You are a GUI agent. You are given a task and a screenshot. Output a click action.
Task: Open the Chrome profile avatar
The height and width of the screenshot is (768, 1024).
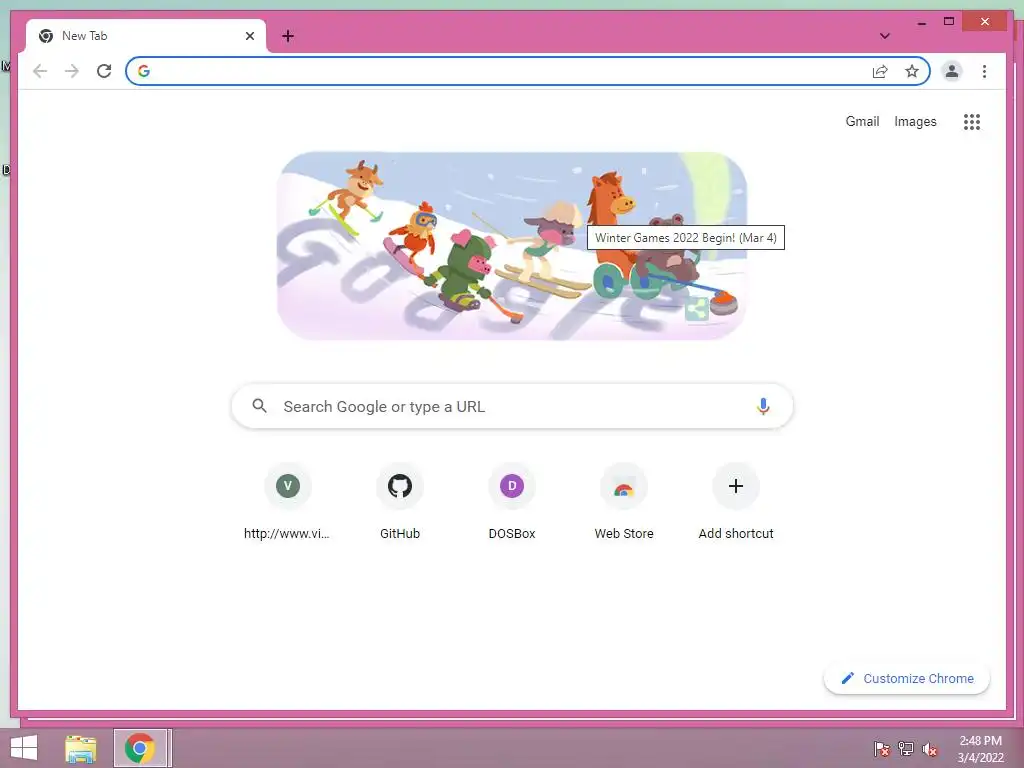tap(952, 71)
